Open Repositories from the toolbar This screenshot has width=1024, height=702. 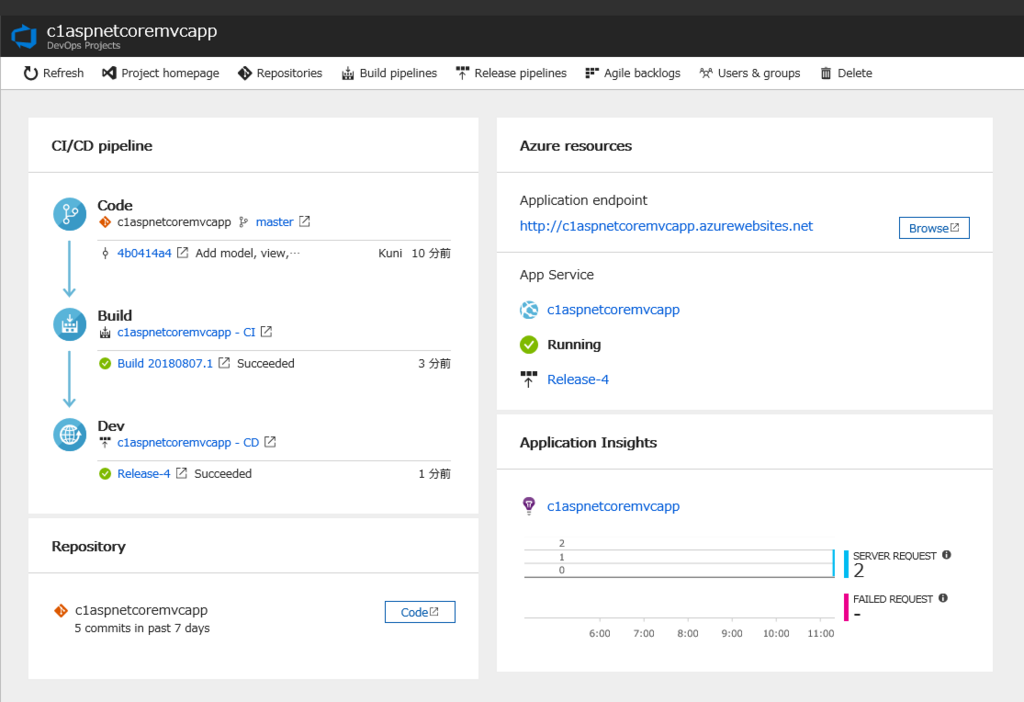click(x=280, y=73)
